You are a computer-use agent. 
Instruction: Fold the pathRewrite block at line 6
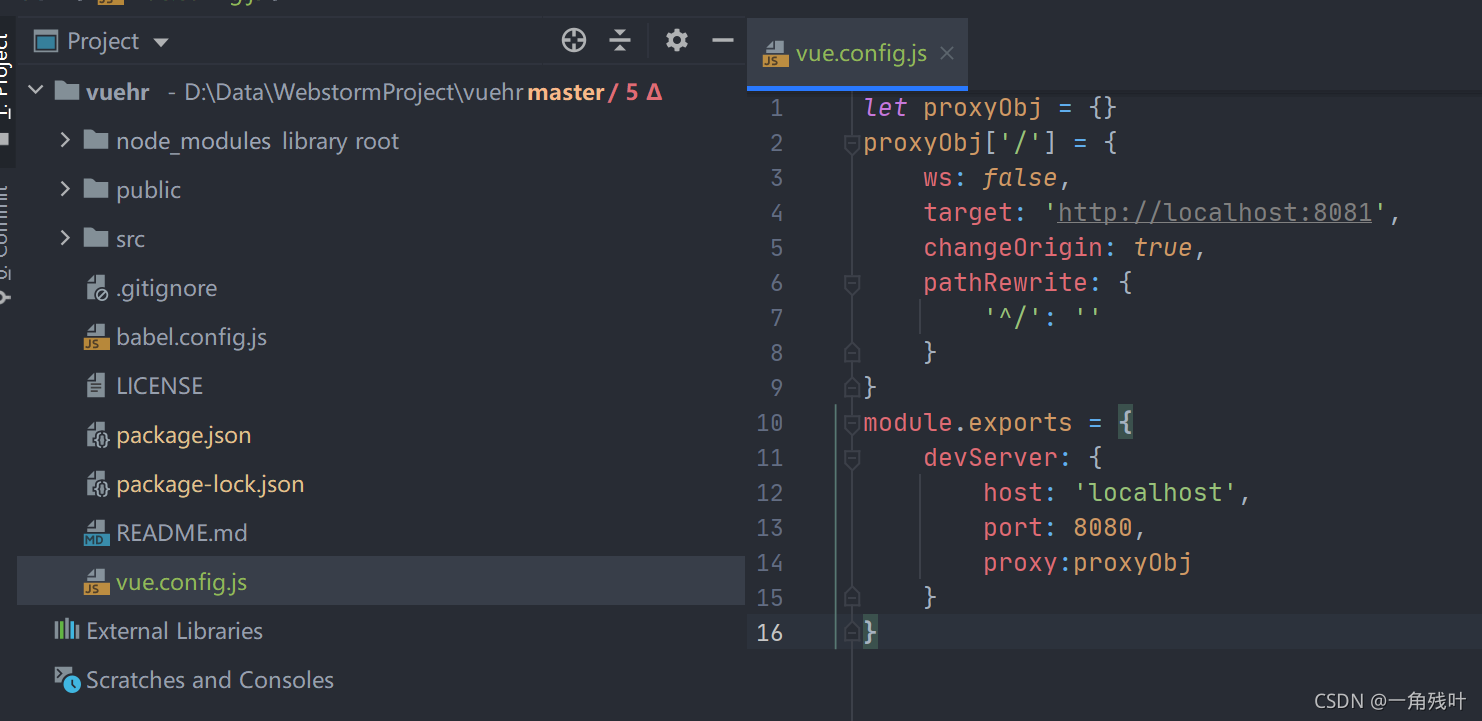[x=852, y=284]
